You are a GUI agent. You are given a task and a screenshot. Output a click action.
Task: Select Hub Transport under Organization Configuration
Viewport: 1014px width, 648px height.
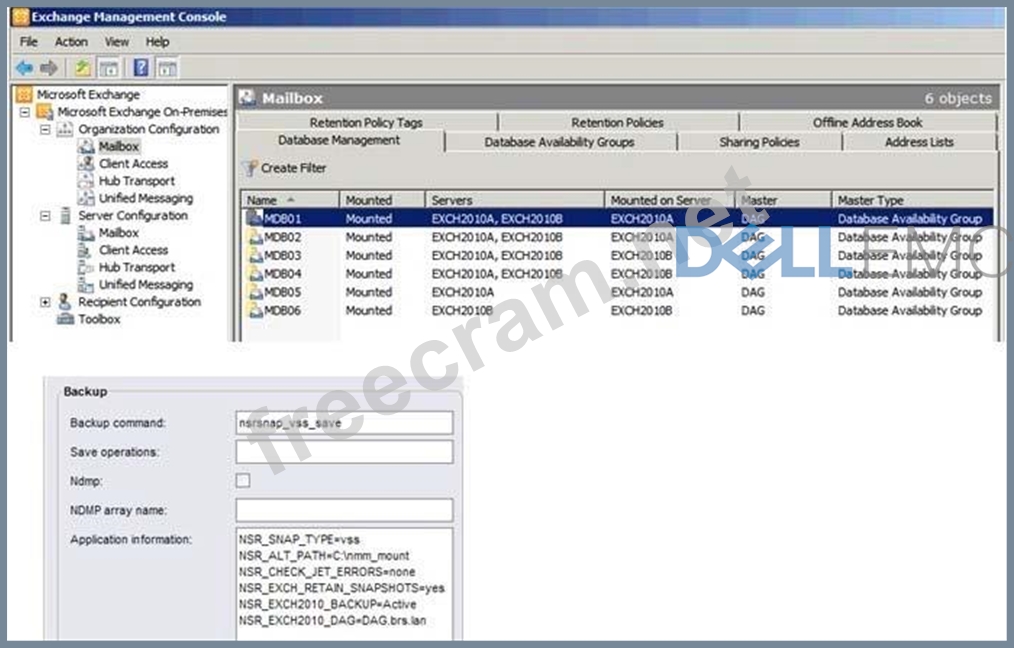[x=136, y=181]
